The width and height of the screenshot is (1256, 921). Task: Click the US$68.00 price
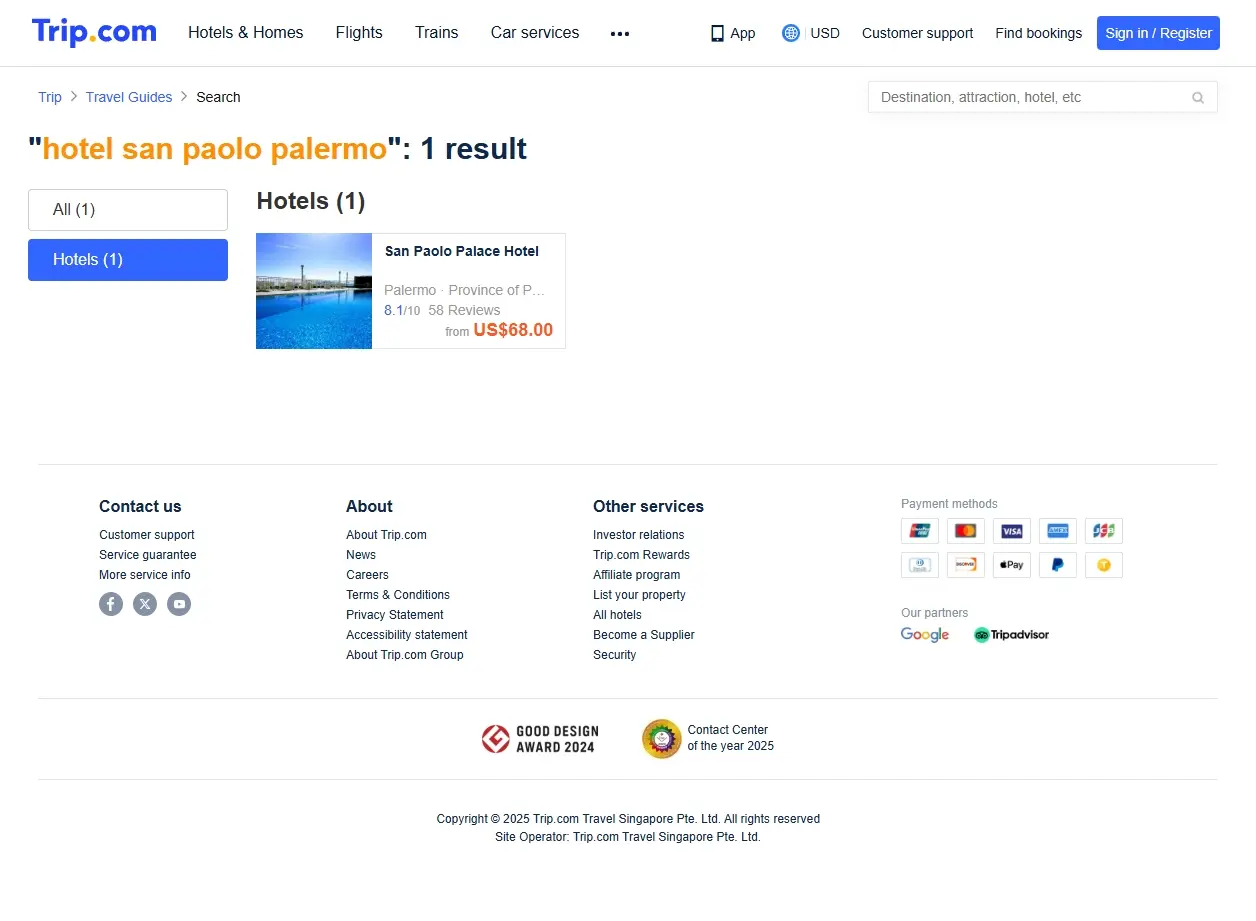coord(513,330)
